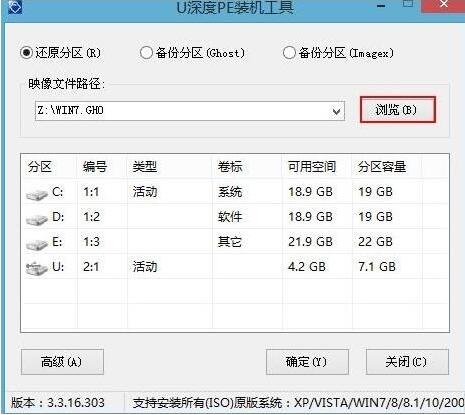Click the 其它 volume label

coord(230,242)
